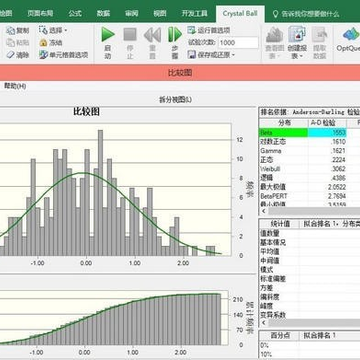Open Run Preferences (运行首选项)

tap(209, 30)
